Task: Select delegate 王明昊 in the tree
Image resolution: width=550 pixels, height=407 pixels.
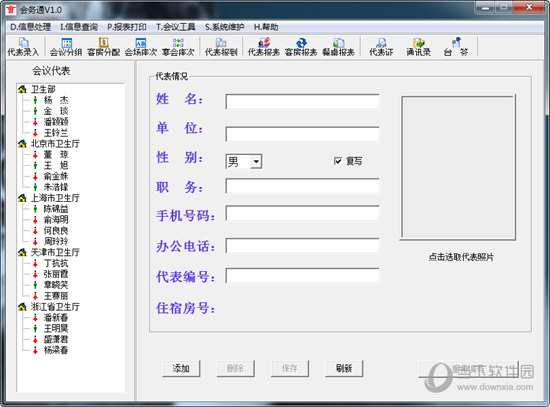Action: click(x=56, y=328)
